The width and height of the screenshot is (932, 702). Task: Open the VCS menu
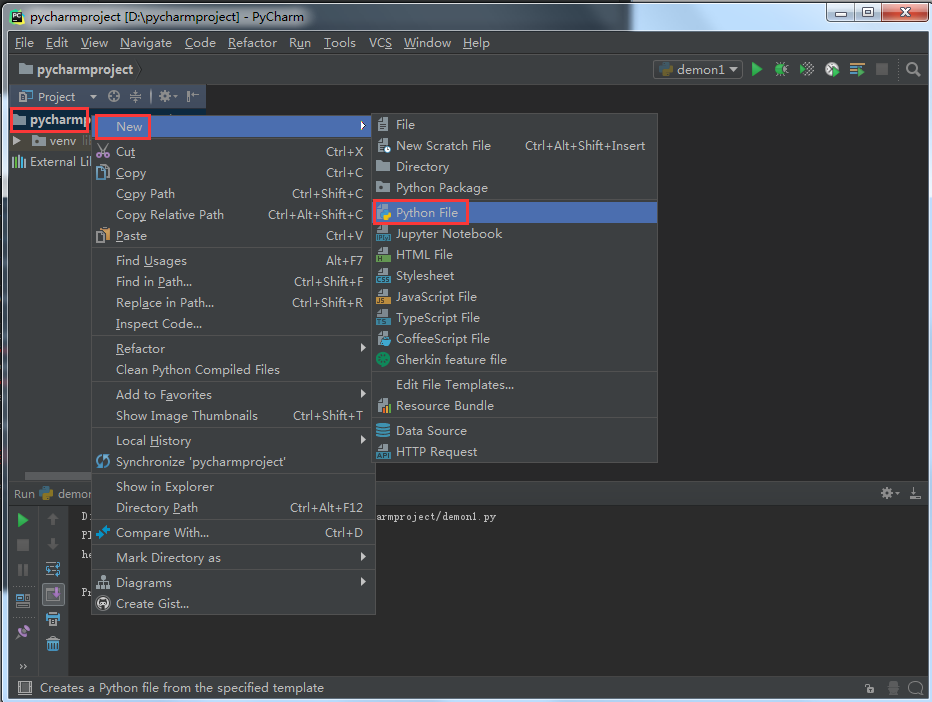(380, 43)
